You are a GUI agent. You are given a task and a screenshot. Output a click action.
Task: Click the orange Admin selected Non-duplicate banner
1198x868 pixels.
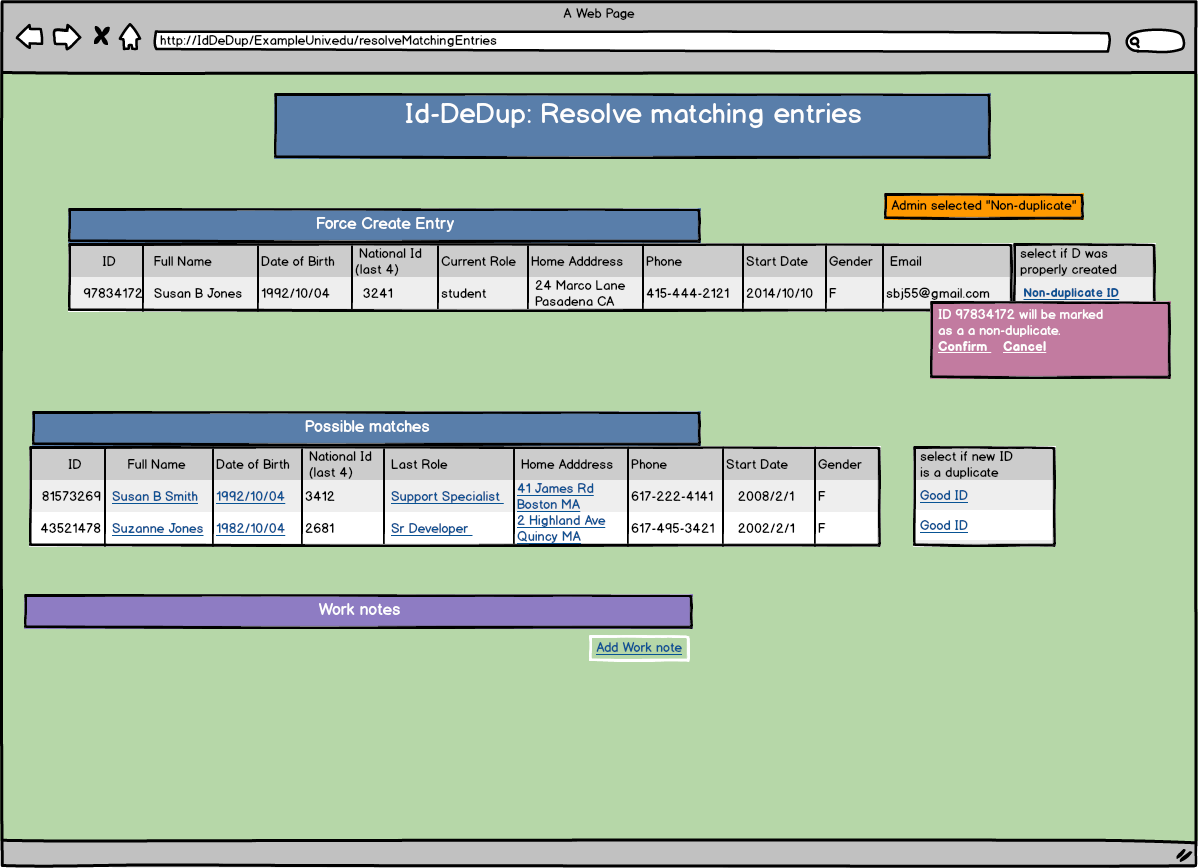[983, 206]
